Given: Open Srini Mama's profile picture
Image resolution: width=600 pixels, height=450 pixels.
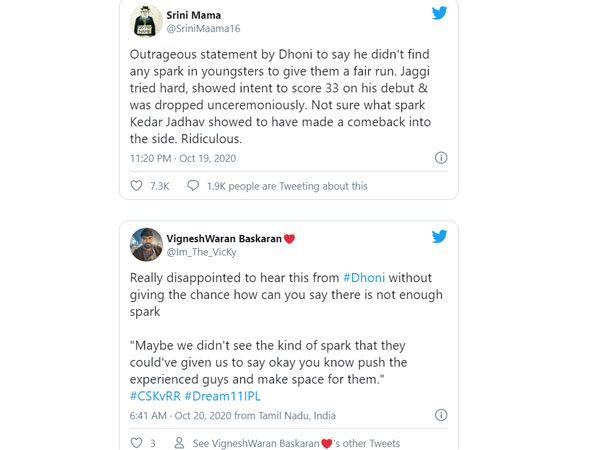Looking at the screenshot, I should (147, 21).
